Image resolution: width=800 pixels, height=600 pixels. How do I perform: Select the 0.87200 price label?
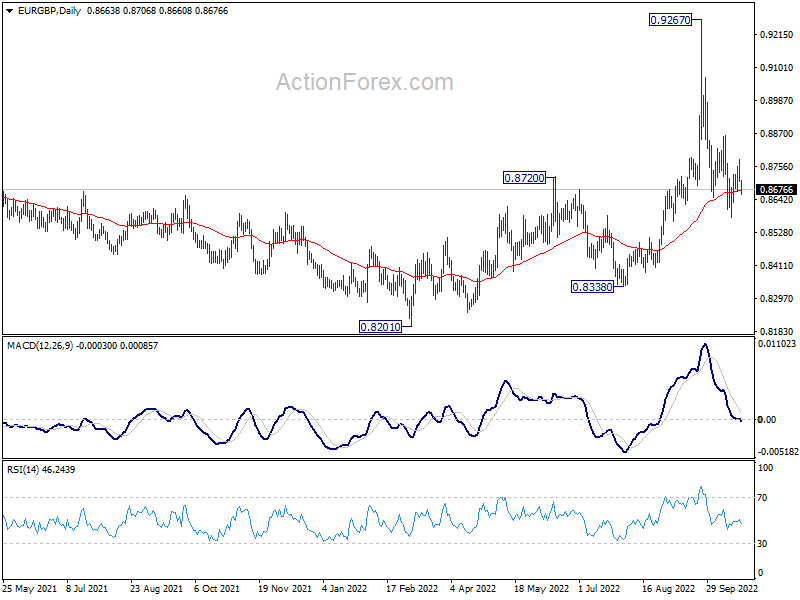[x=524, y=178]
